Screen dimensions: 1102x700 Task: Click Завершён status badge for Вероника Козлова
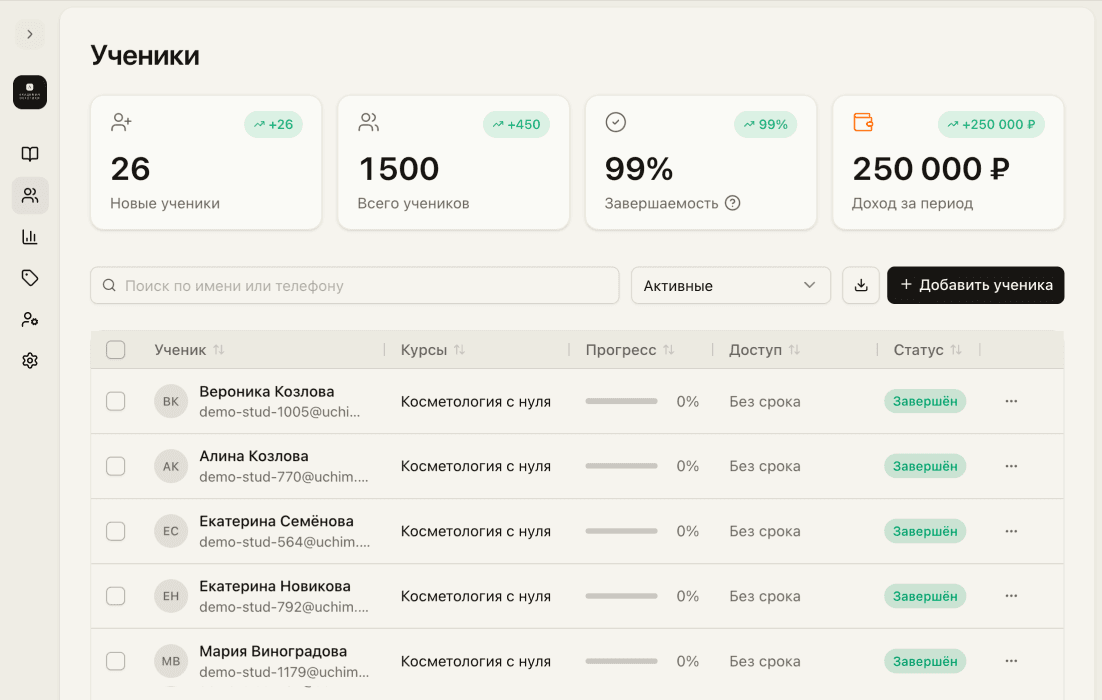pos(925,401)
